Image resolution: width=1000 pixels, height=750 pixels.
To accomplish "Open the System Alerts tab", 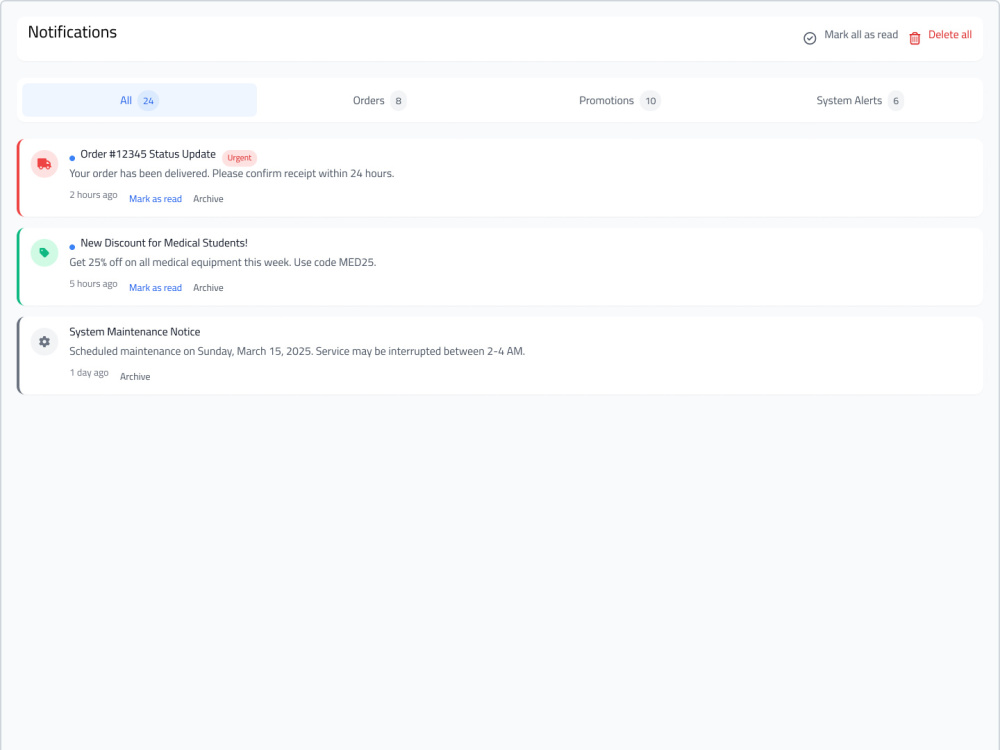I will (859, 100).
